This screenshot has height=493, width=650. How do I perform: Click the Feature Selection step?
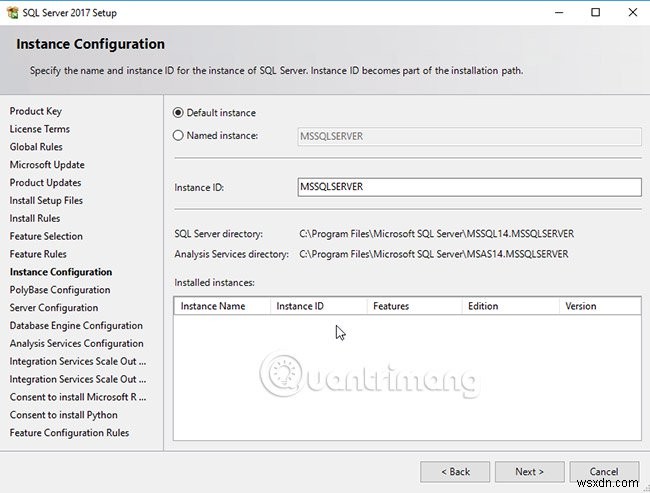pyautogui.click(x=46, y=236)
